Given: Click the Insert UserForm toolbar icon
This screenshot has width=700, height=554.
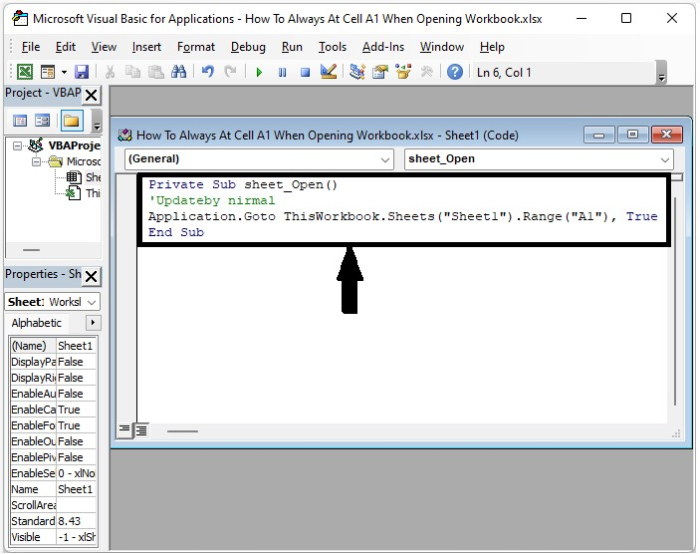Looking at the screenshot, I should click(47, 72).
